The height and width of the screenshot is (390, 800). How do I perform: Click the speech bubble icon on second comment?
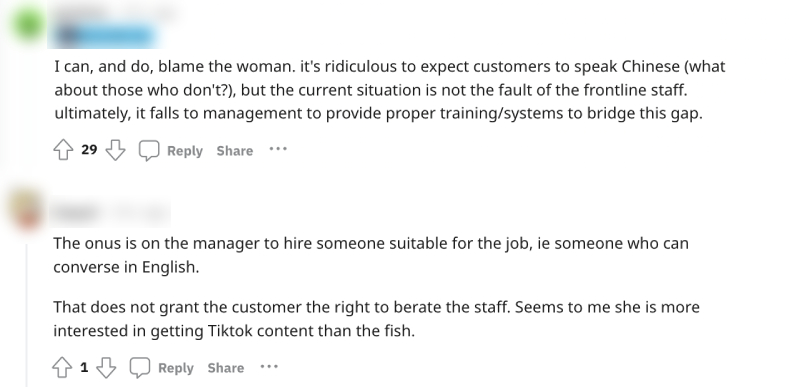point(140,368)
